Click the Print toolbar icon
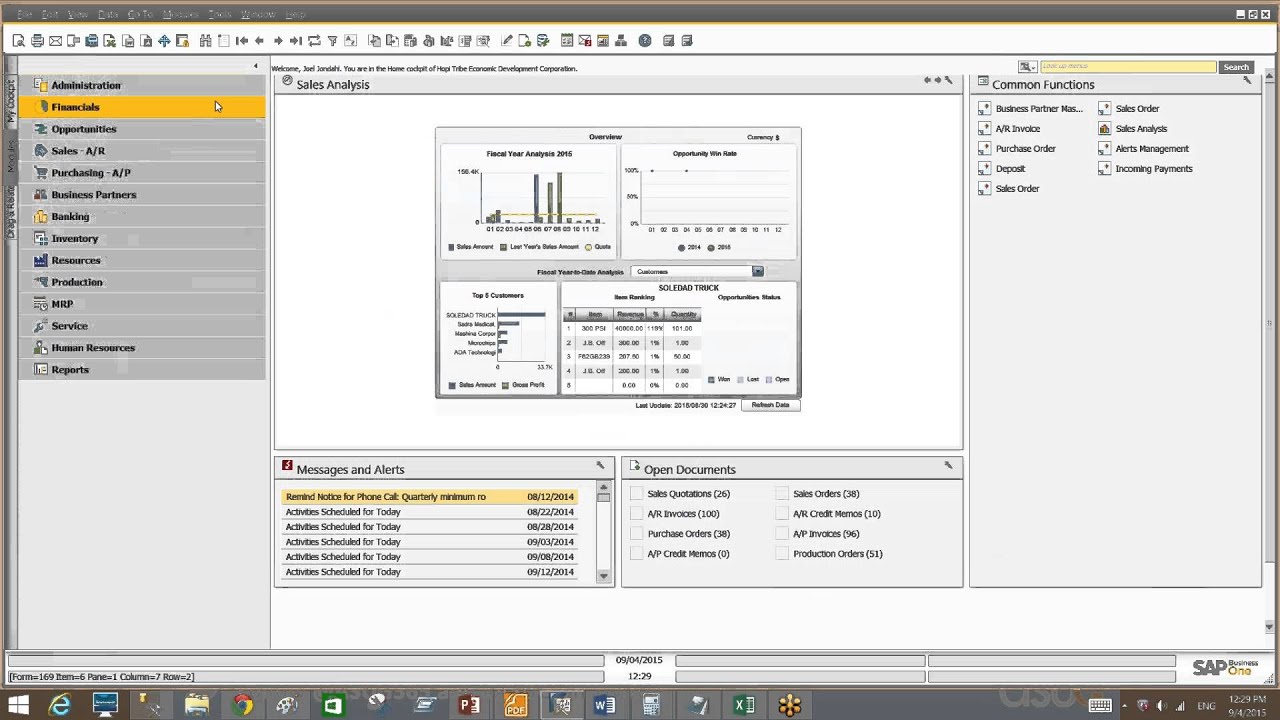This screenshot has height=720, width=1280. 37,41
